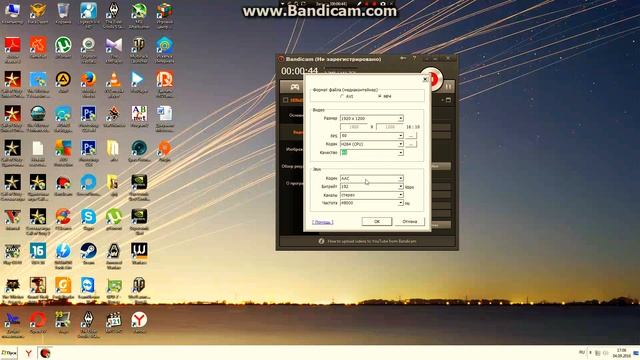This screenshot has width=640, height=360.
Task: Open the ABC font desktop shortcut
Action: pyautogui.click(x=139, y=116)
